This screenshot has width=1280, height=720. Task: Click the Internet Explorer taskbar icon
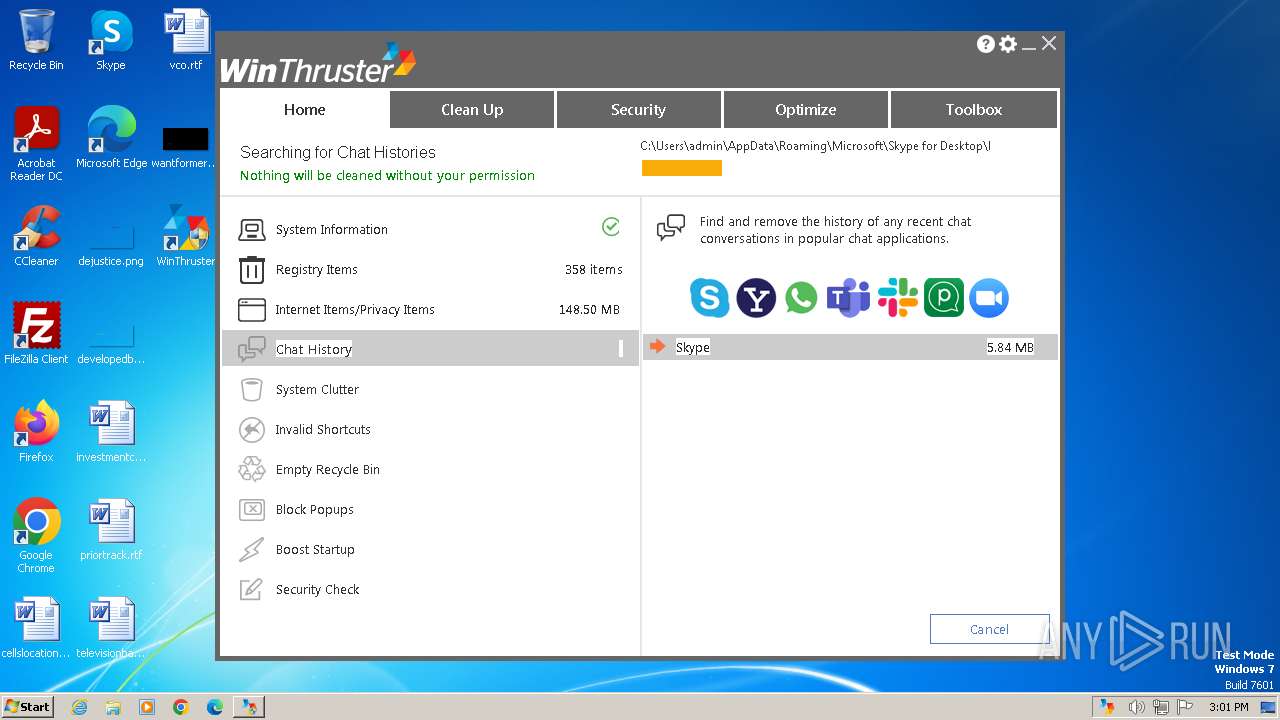click(79, 707)
